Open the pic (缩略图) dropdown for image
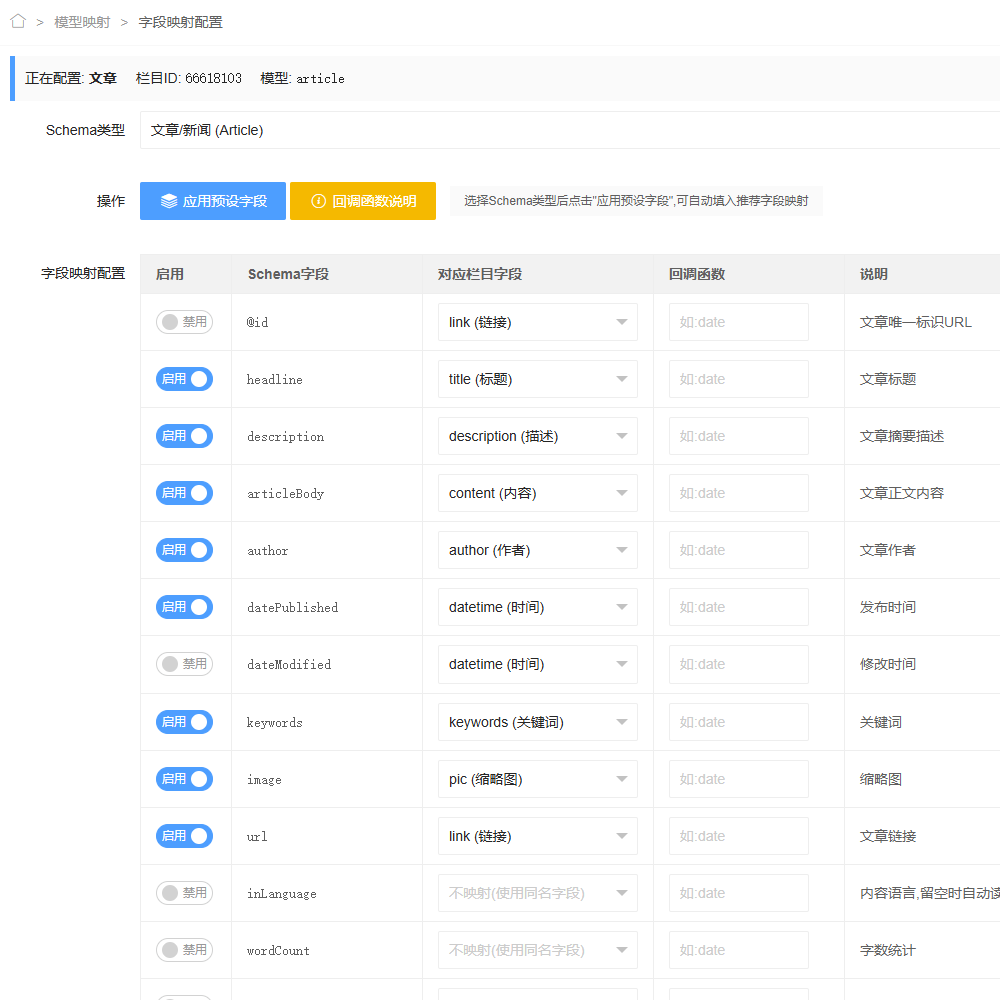 tap(538, 779)
